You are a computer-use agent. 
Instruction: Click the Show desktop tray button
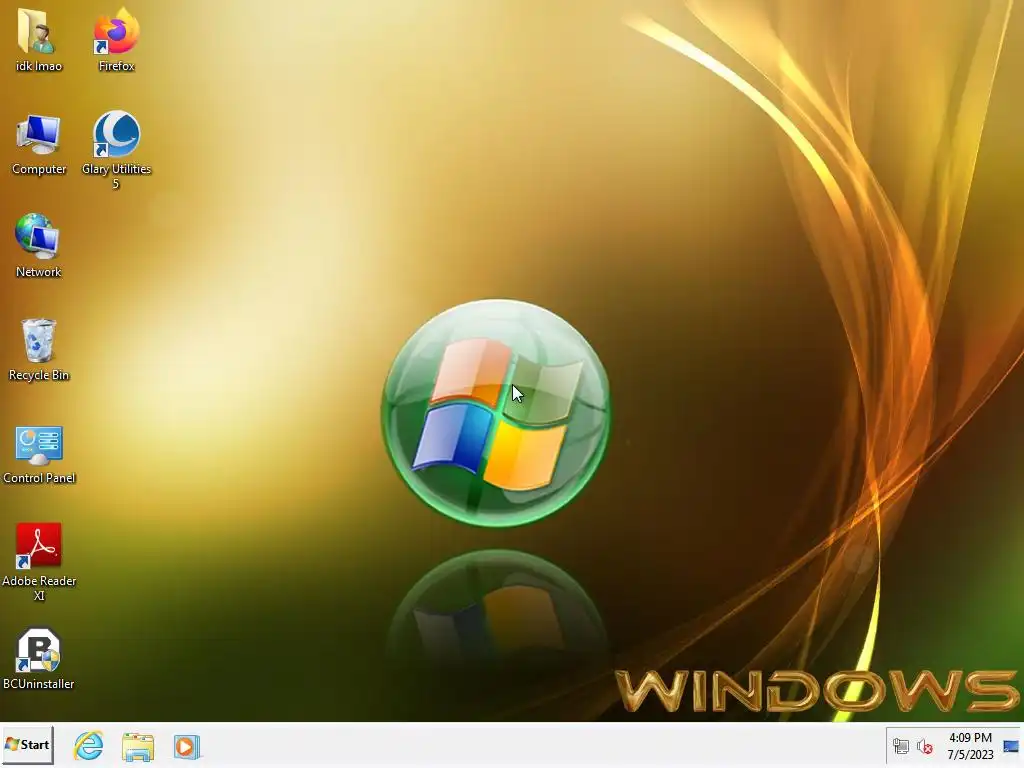click(1011, 746)
